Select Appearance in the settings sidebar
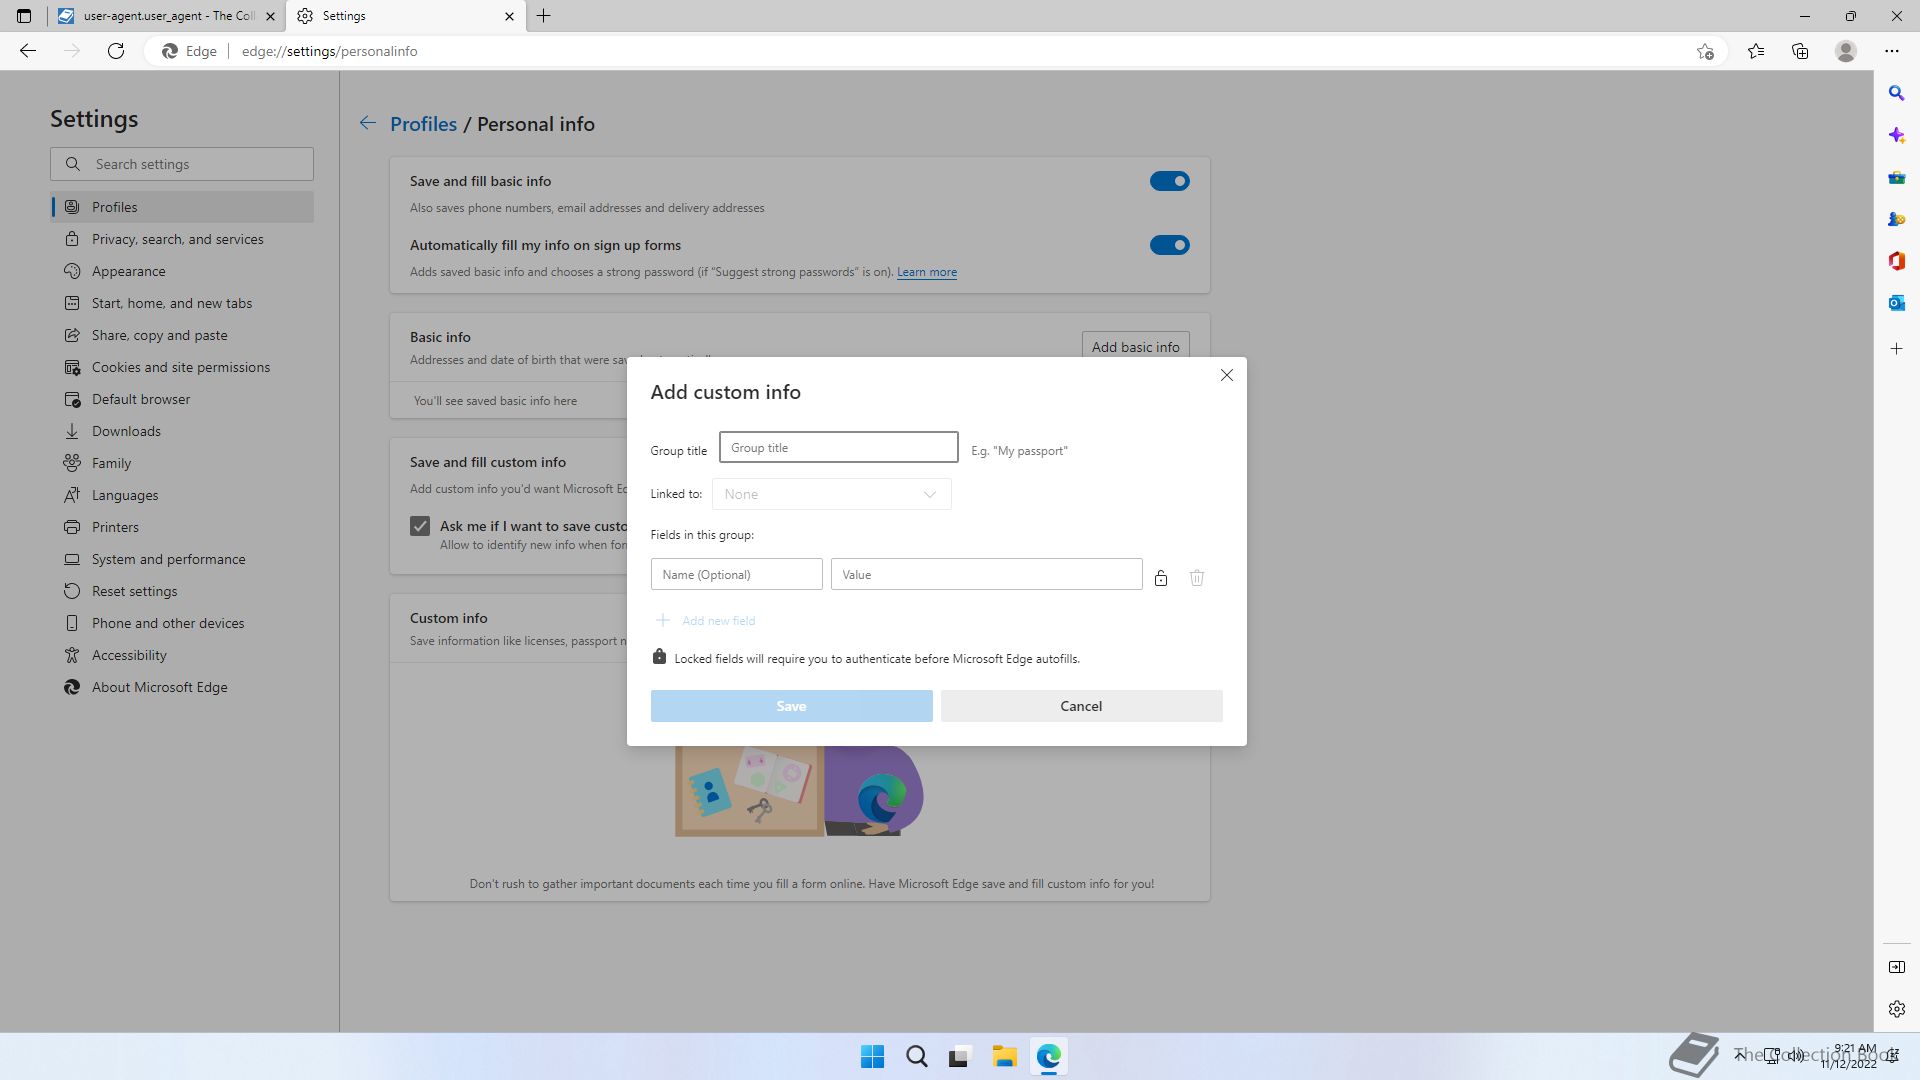Screen dimensions: 1920x1080 click(128, 271)
